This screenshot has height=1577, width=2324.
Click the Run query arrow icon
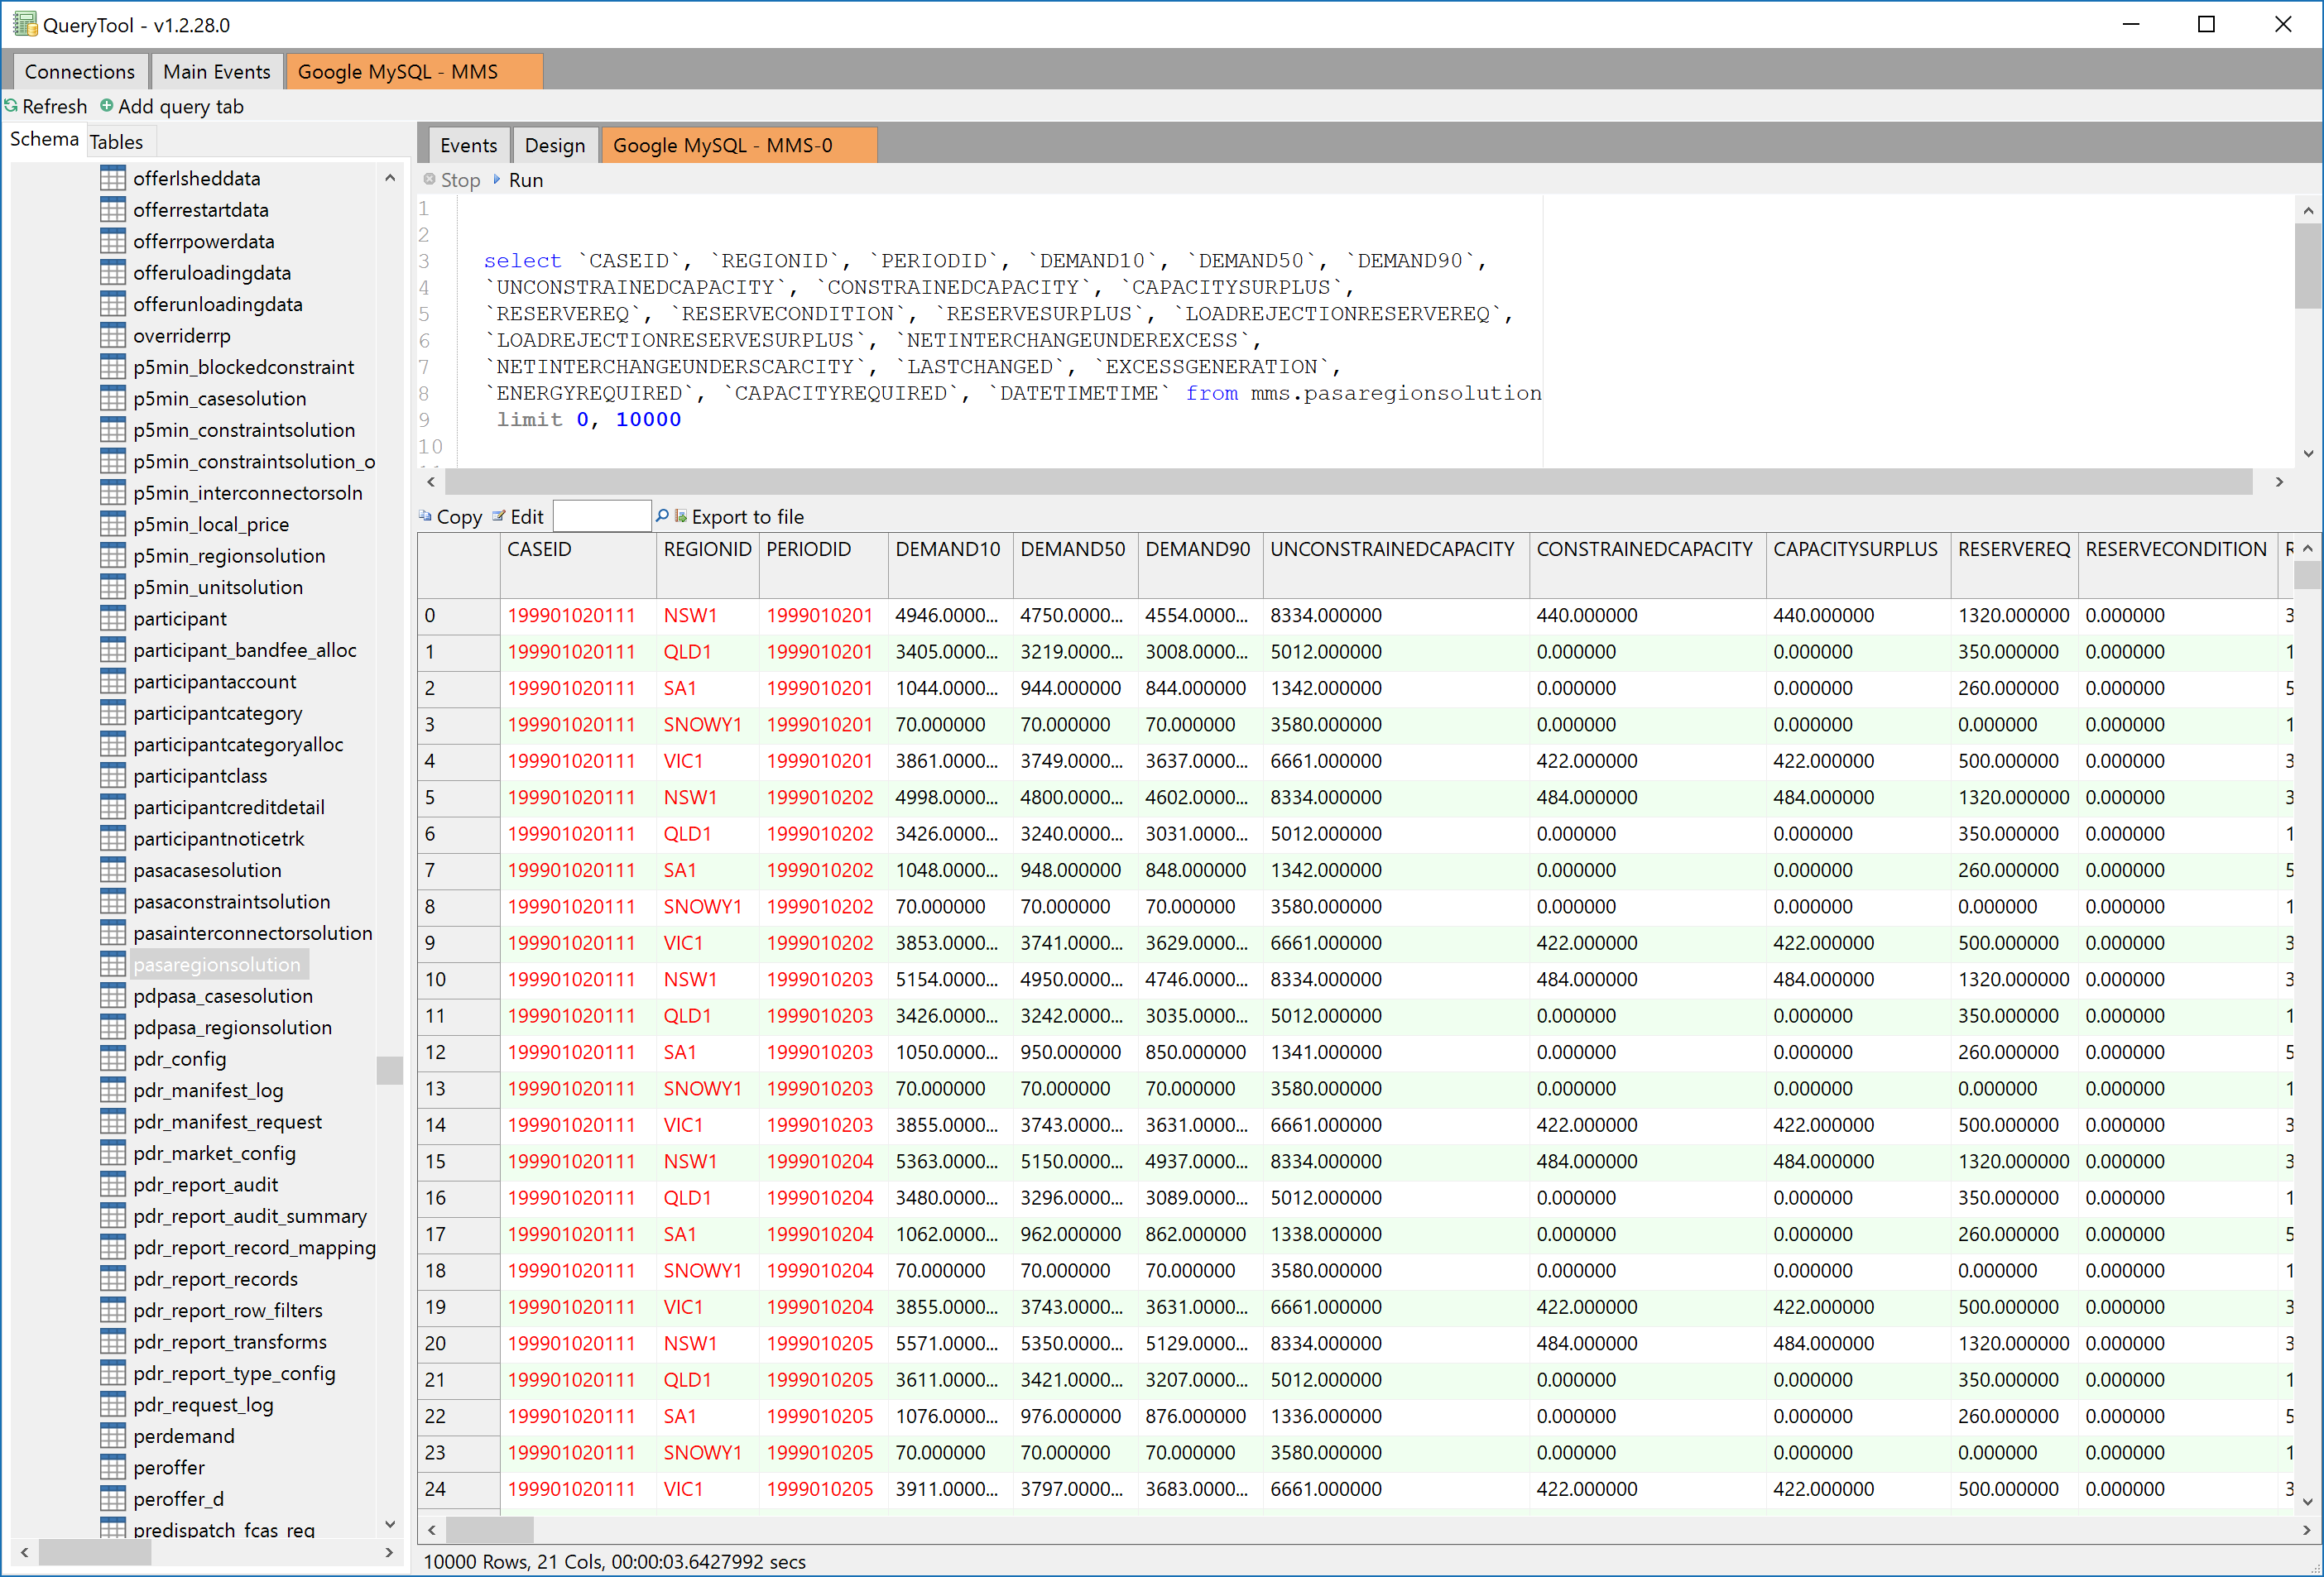[x=497, y=179]
